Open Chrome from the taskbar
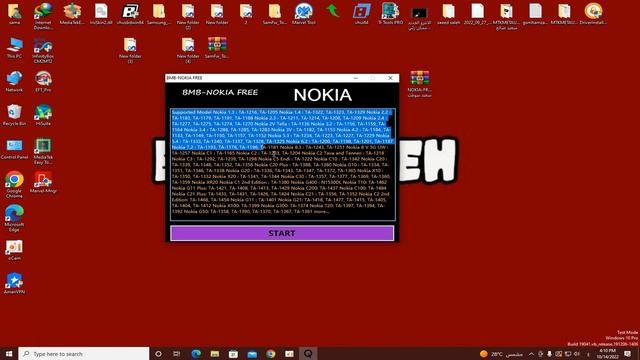Image resolution: width=640 pixels, height=360 pixels. click(x=271, y=353)
